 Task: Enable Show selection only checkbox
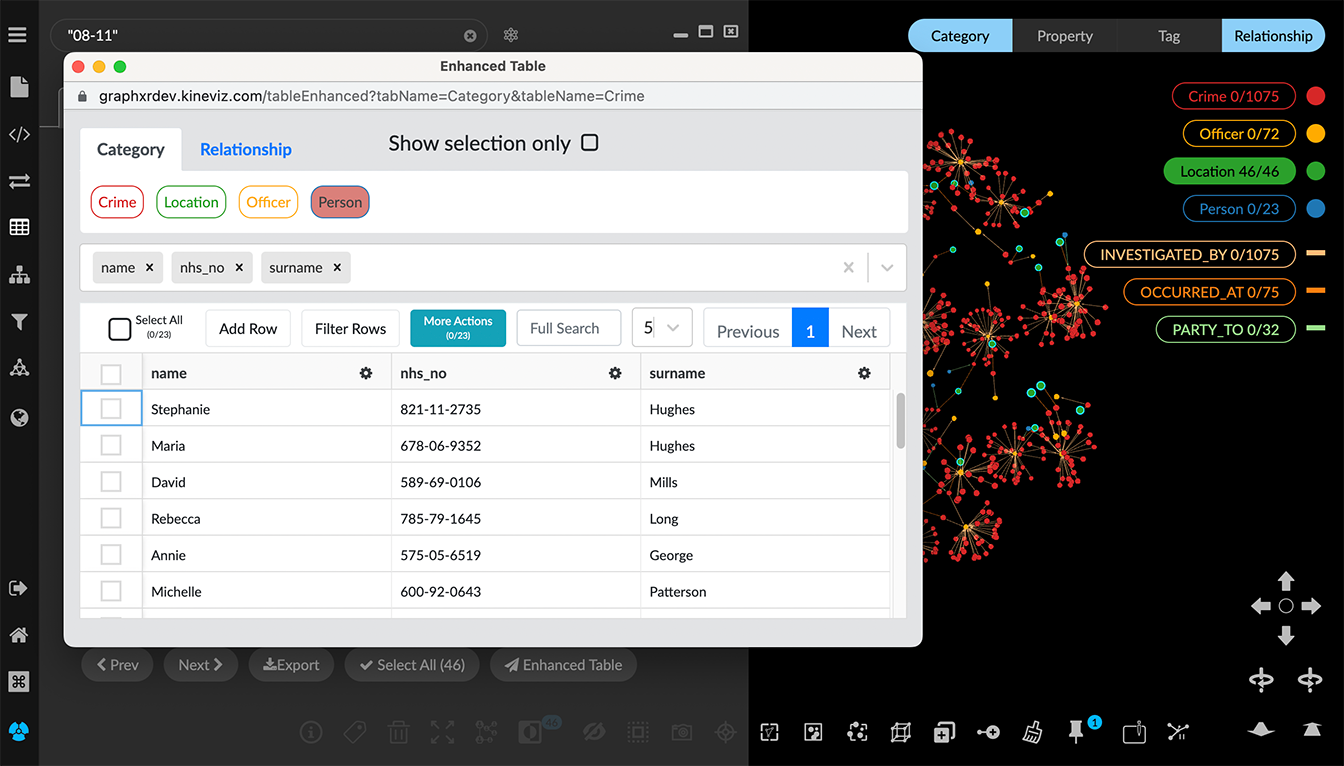pos(590,143)
